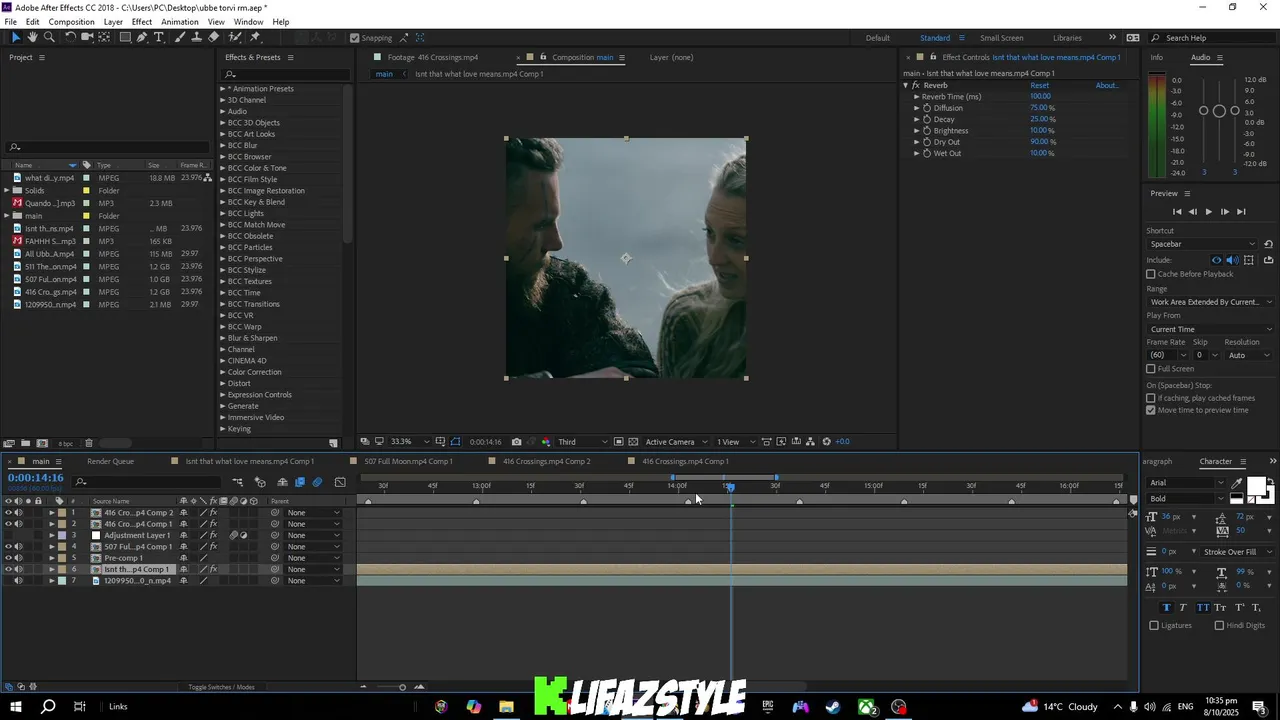This screenshot has height=720, width=1280.
Task: Click the white fill color swatch in Character
Action: click(1255, 486)
